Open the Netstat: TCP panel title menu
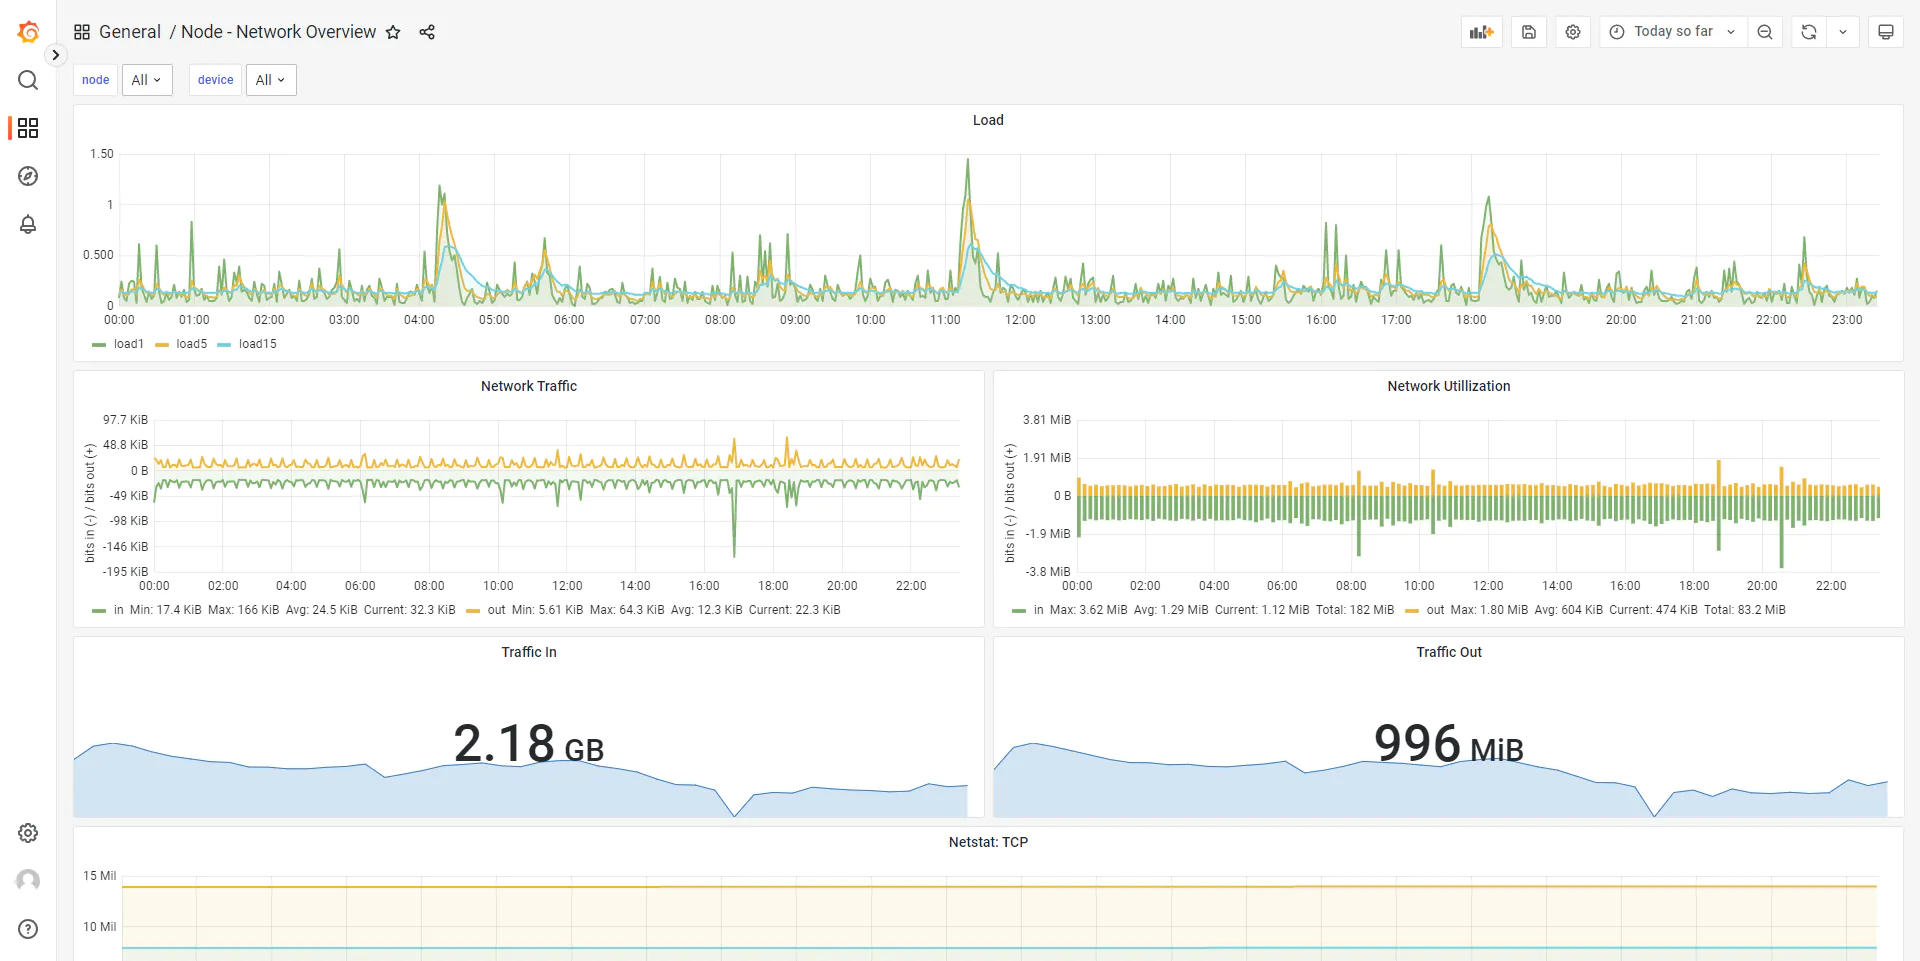The width and height of the screenshot is (1920, 961). [x=988, y=842]
